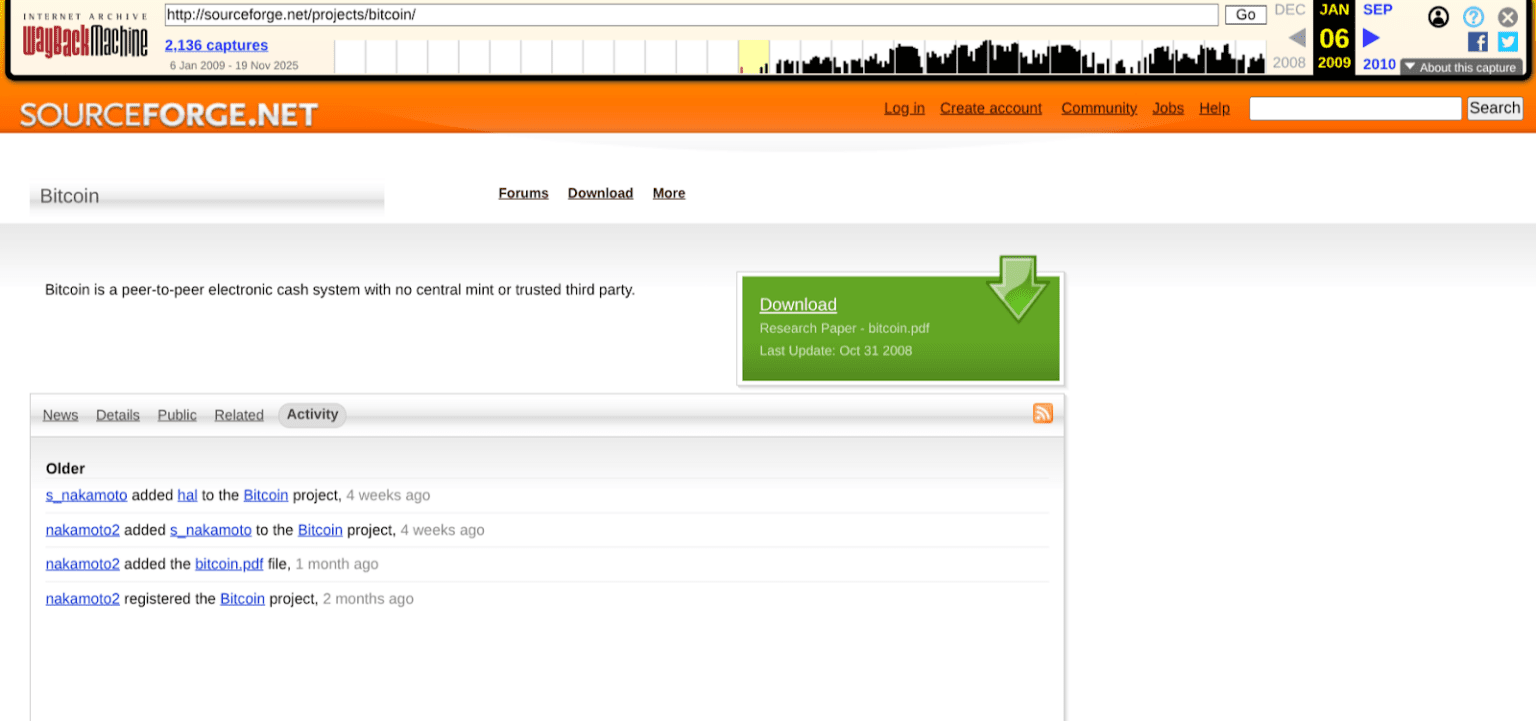
Task: Open the bitcoin.pdf file link
Action: click(229, 563)
